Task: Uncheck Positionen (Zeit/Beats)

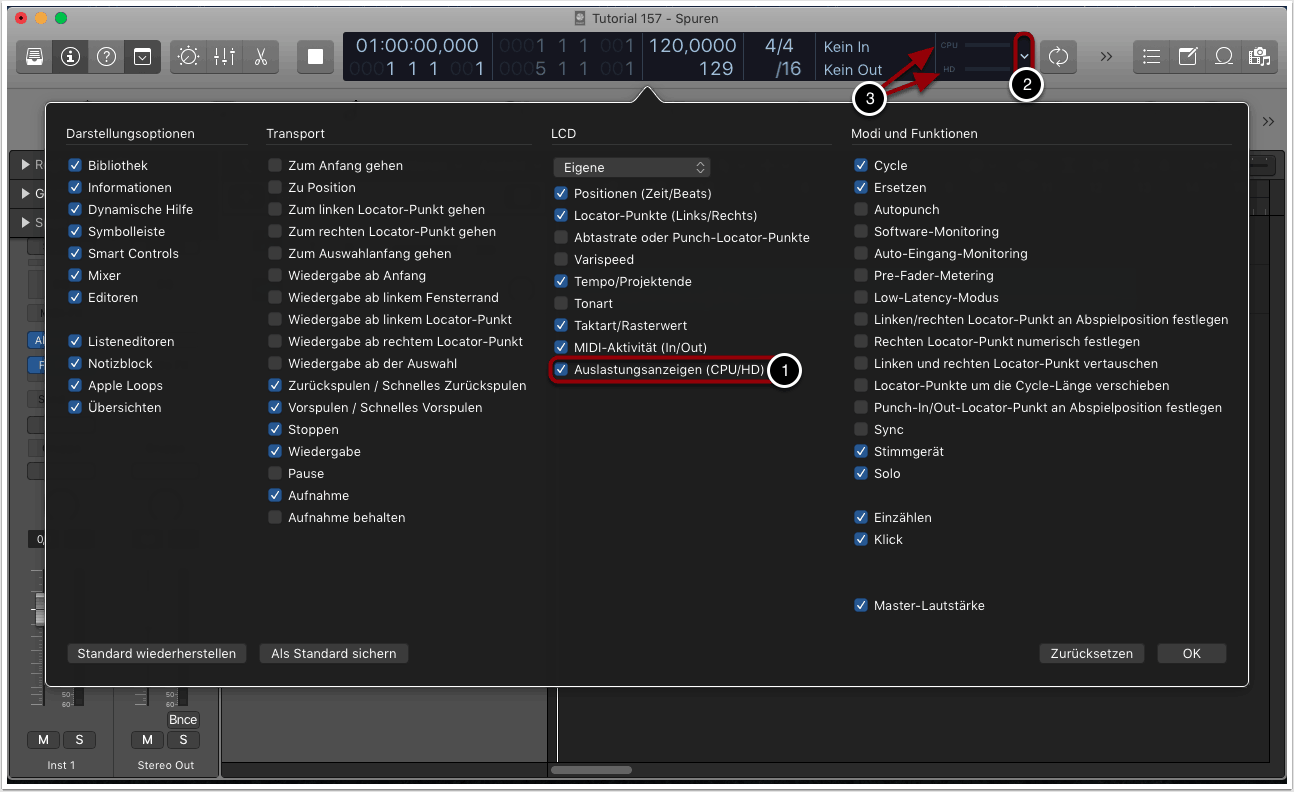Action: click(x=561, y=193)
